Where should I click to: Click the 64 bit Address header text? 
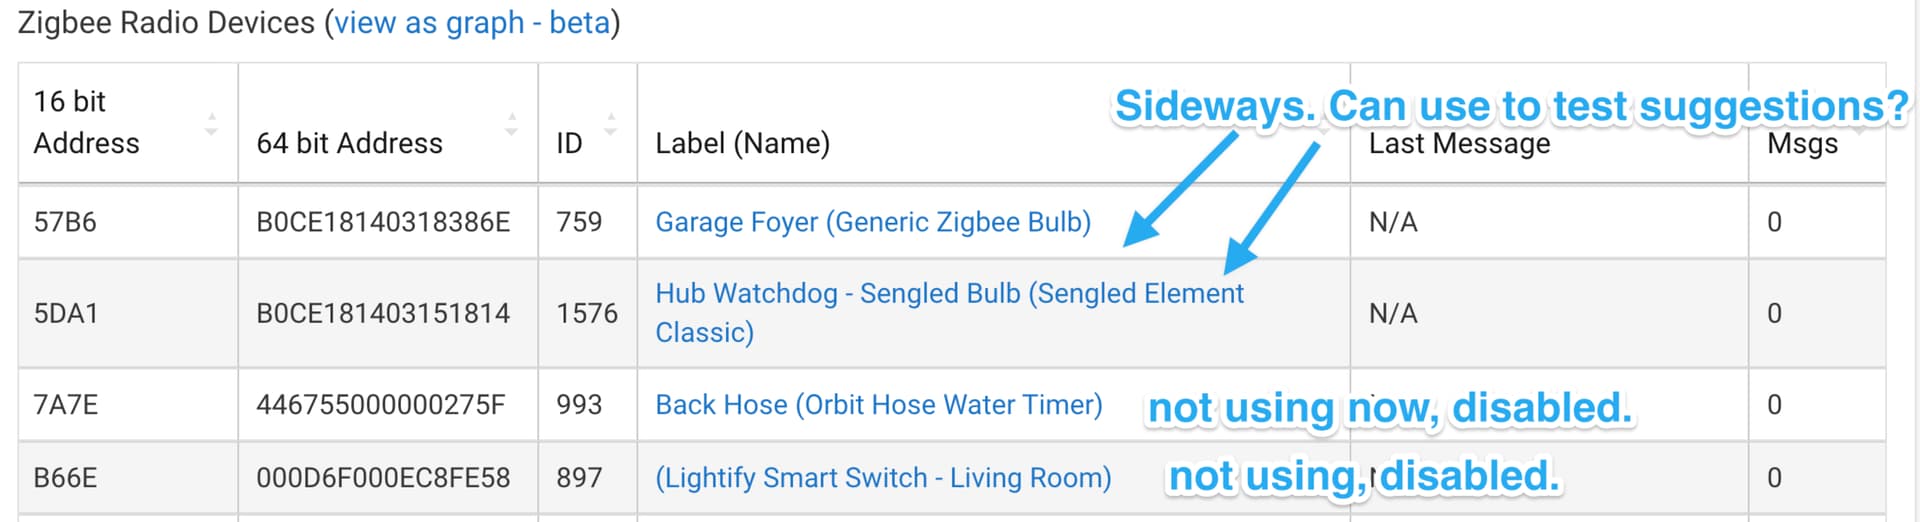[349, 143]
